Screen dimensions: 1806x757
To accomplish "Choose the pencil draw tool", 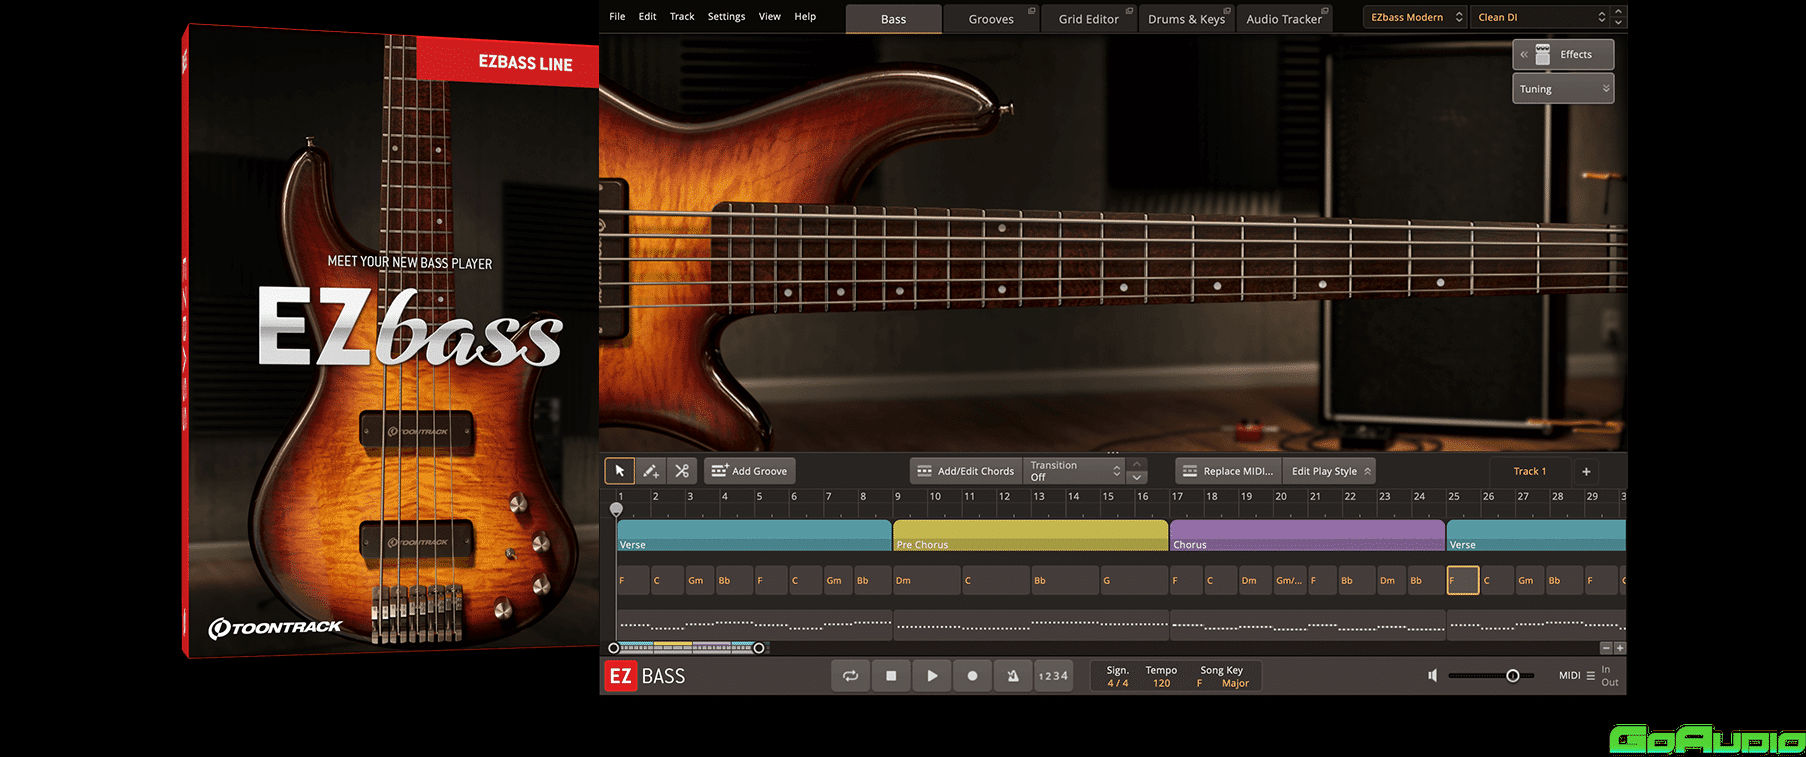I will coord(651,471).
